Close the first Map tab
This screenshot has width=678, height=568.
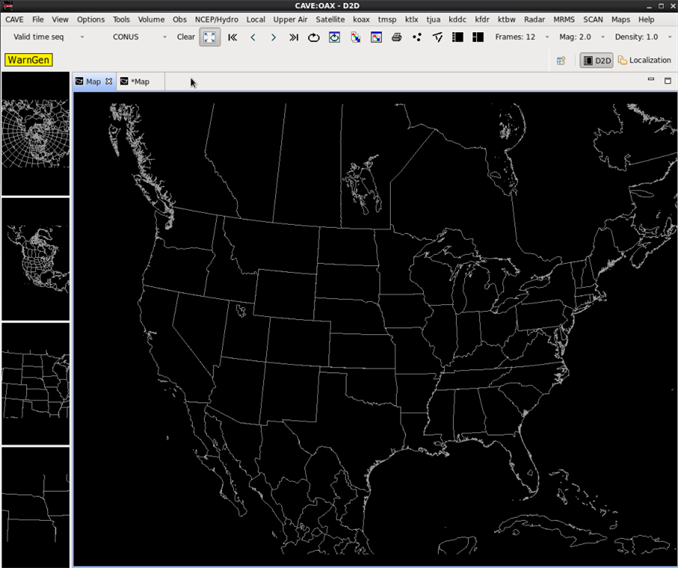109,81
